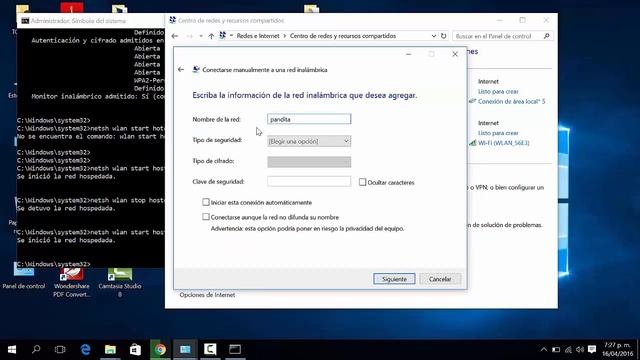Refresh the Control Panel address bar
The width and height of the screenshot is (640, 360).
coord(443,36)
